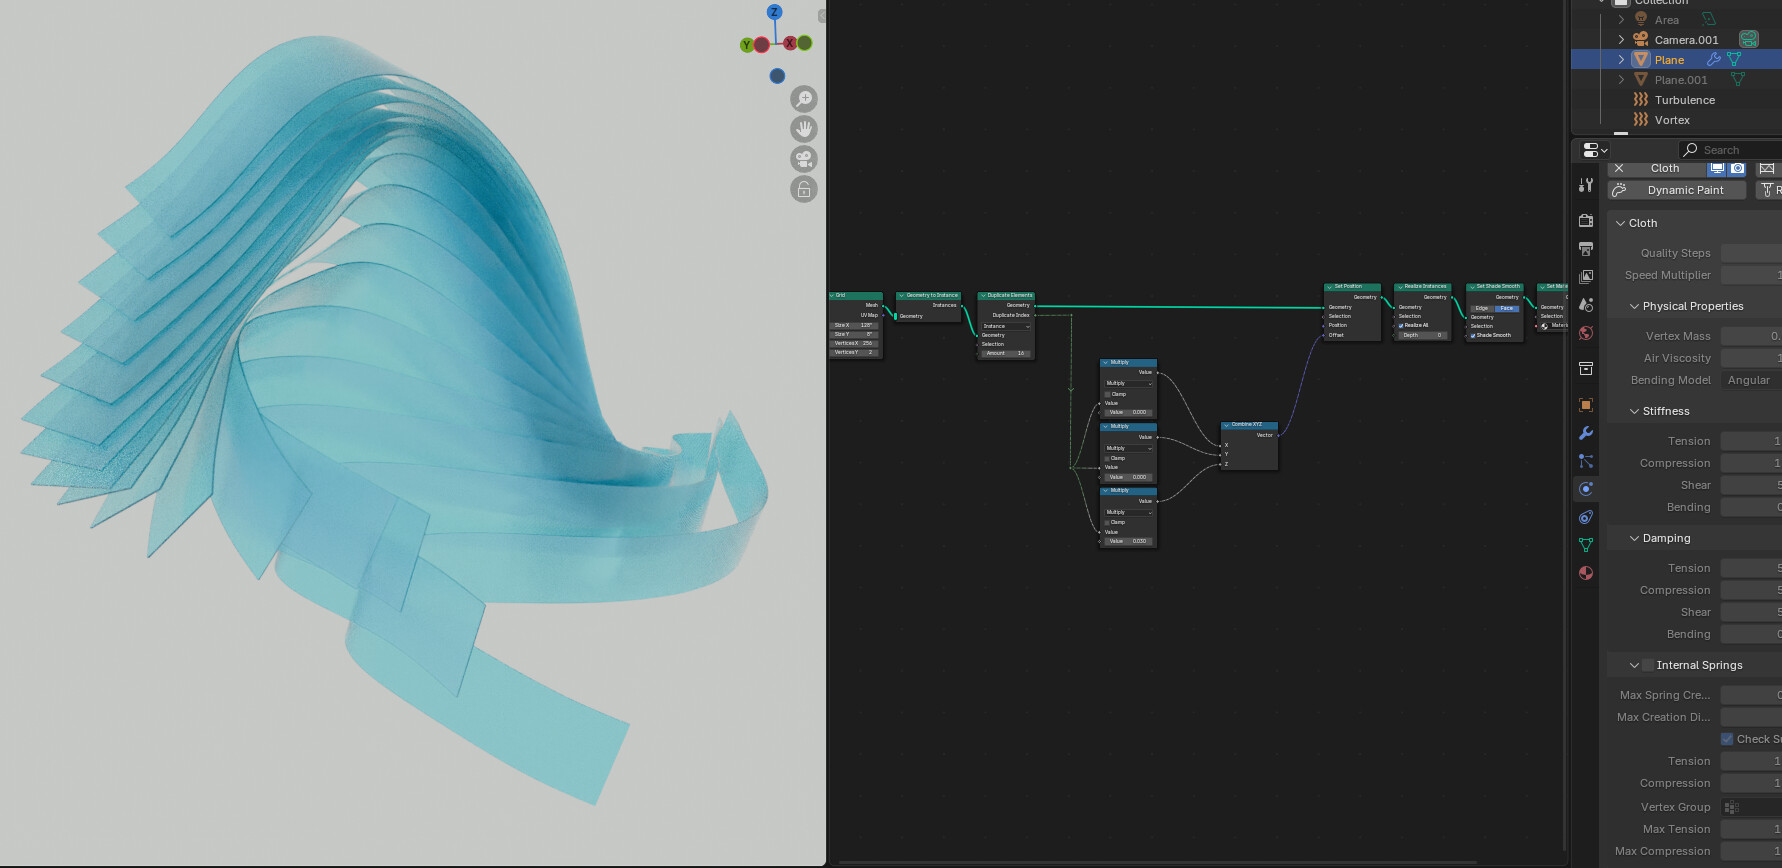Screen dimensions: 1782x868
Task: Open the Object Constraints properties tab
Action: point(1586,517)
